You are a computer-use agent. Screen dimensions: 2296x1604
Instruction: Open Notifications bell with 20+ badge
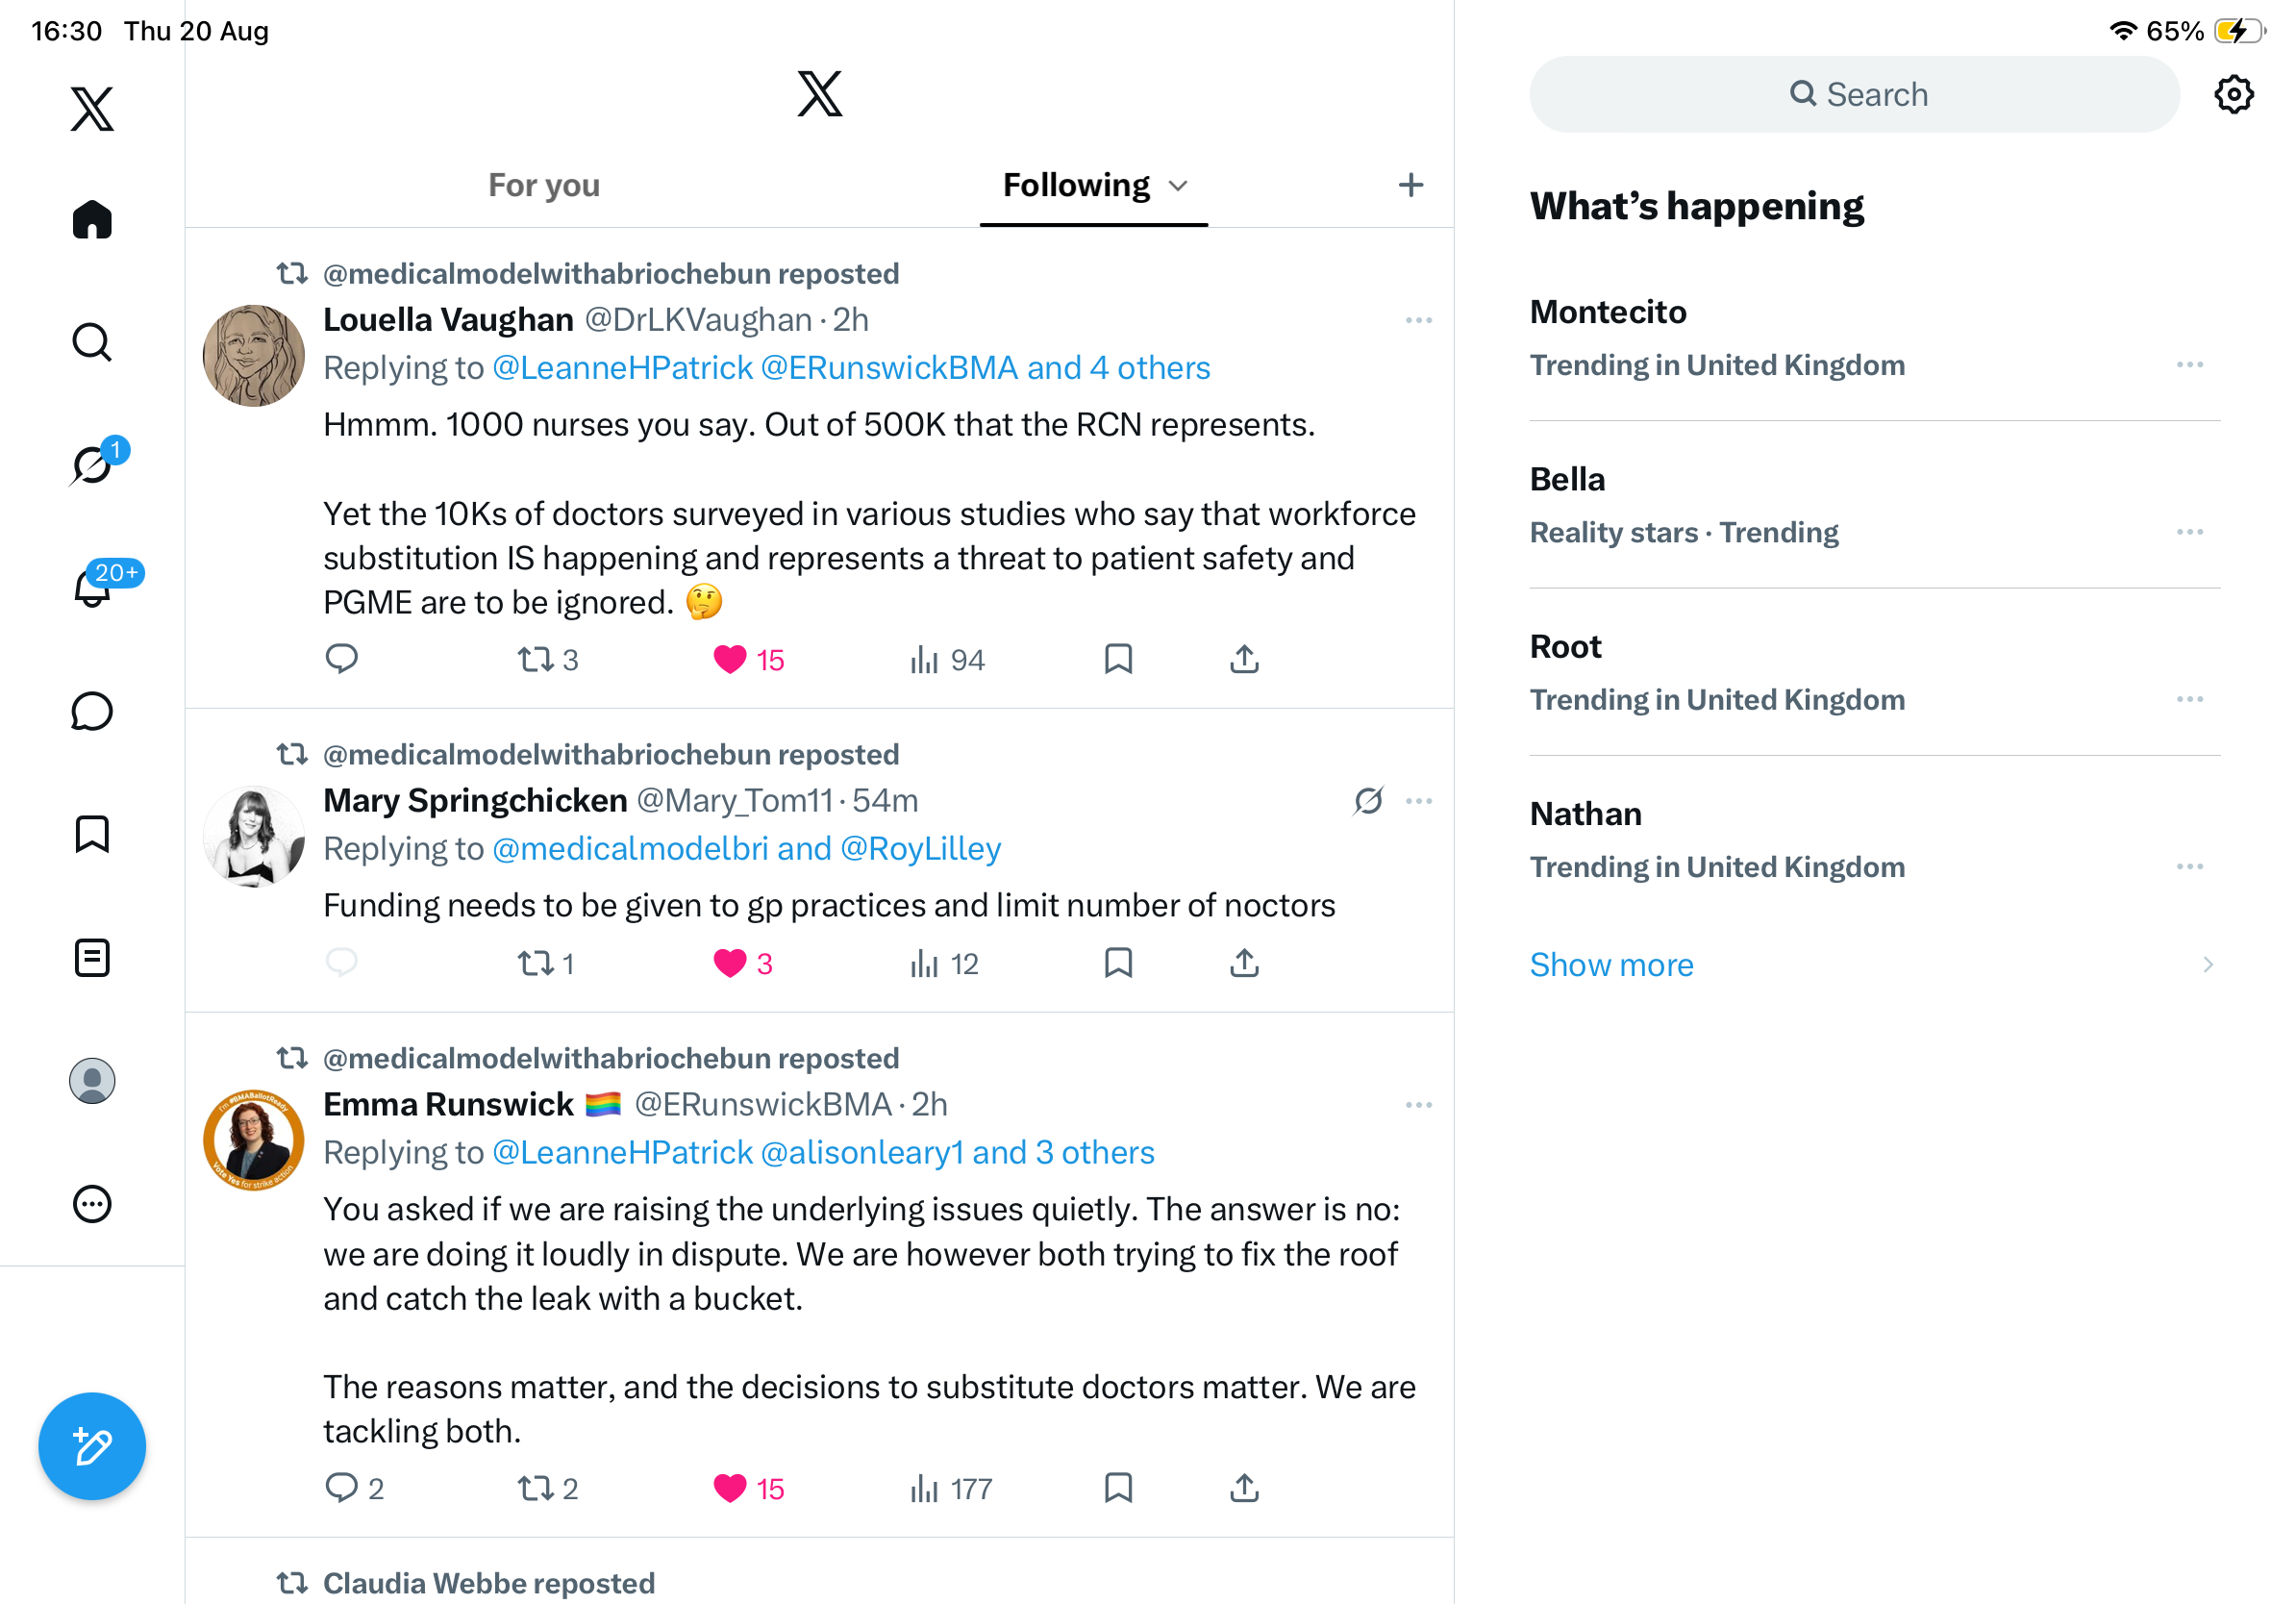point(92,587)
